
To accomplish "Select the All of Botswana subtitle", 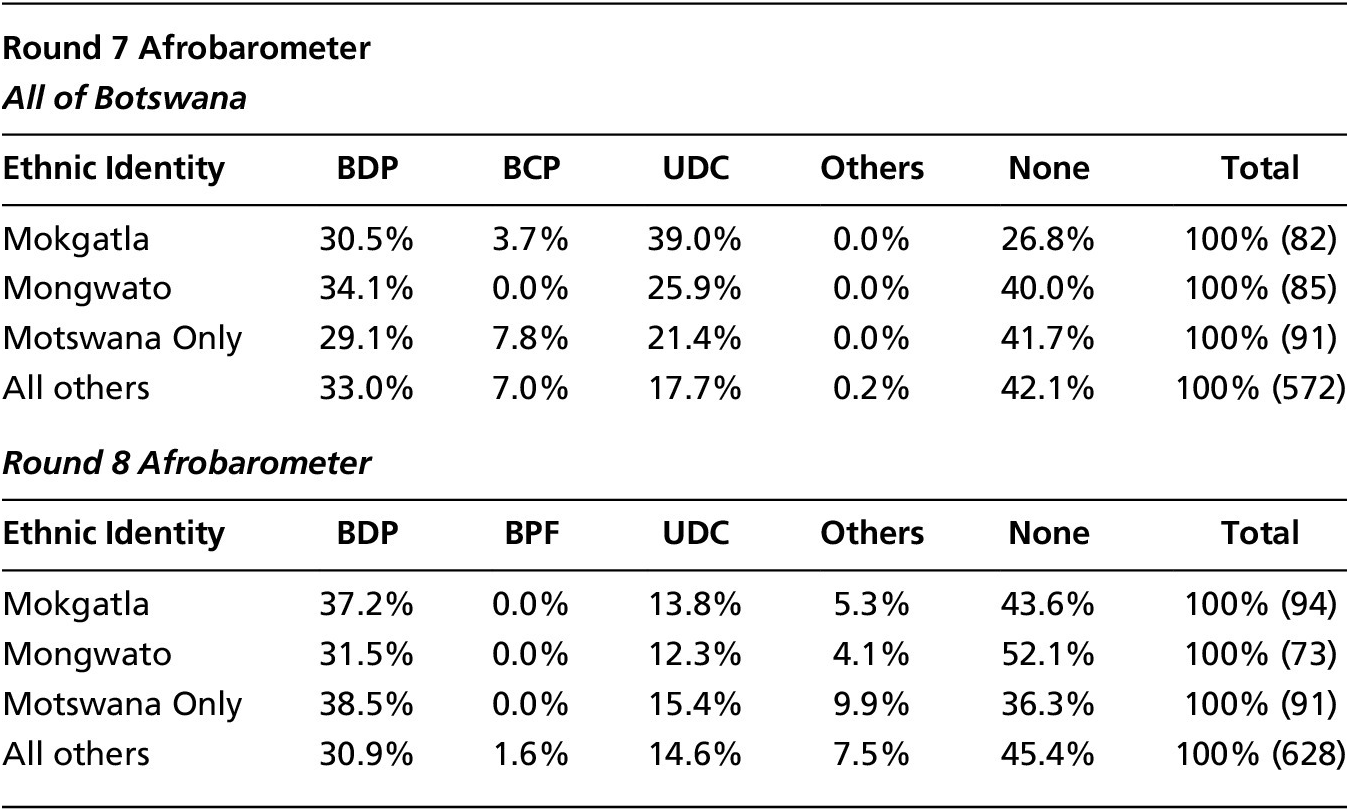I will (124, 99).
